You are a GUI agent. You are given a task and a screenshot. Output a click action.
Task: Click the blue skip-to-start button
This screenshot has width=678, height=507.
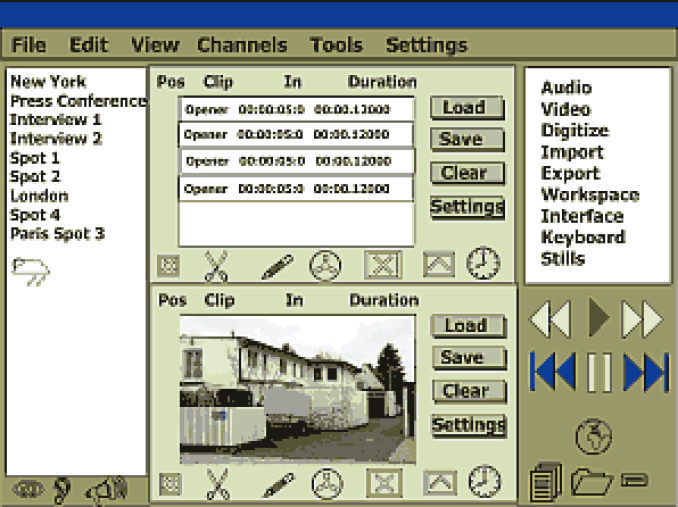click(554, 372)
